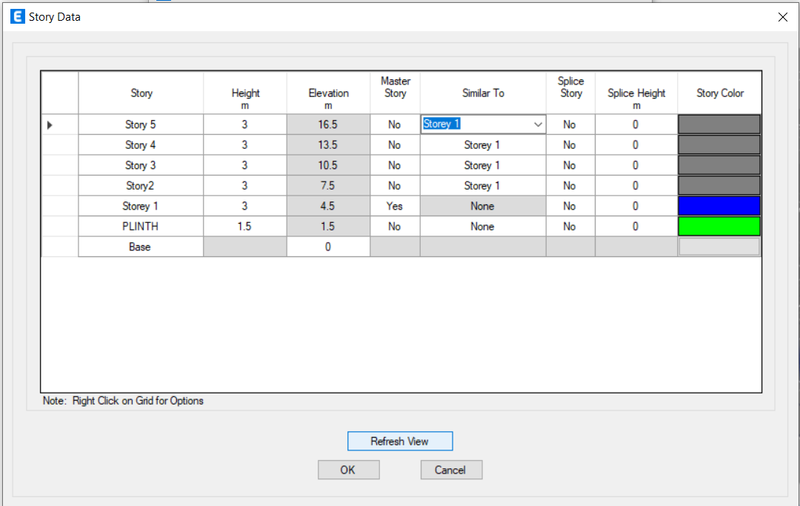Toggle Splice Story for Story 4
Screen dimensions: 800x506
pyautogui.click(x=570, y=145)
